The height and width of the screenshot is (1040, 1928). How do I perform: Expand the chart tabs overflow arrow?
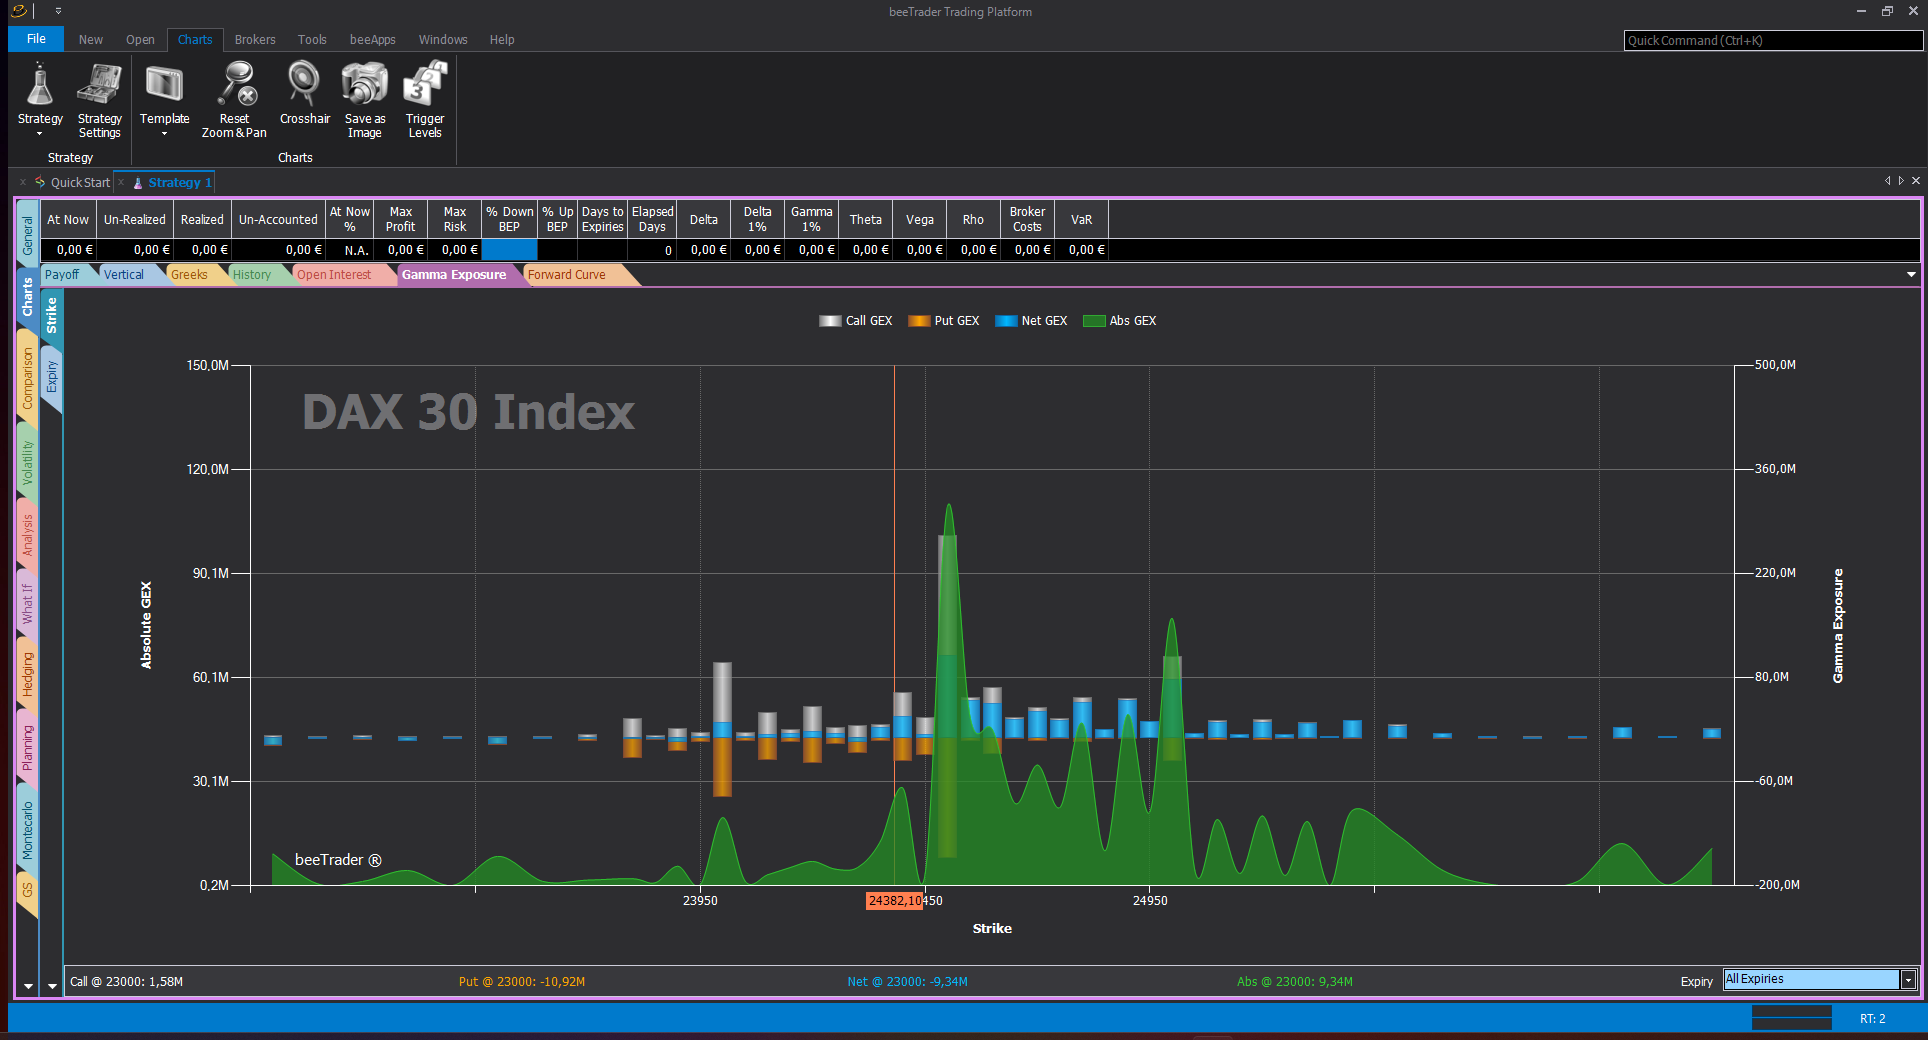[1911, 275]
